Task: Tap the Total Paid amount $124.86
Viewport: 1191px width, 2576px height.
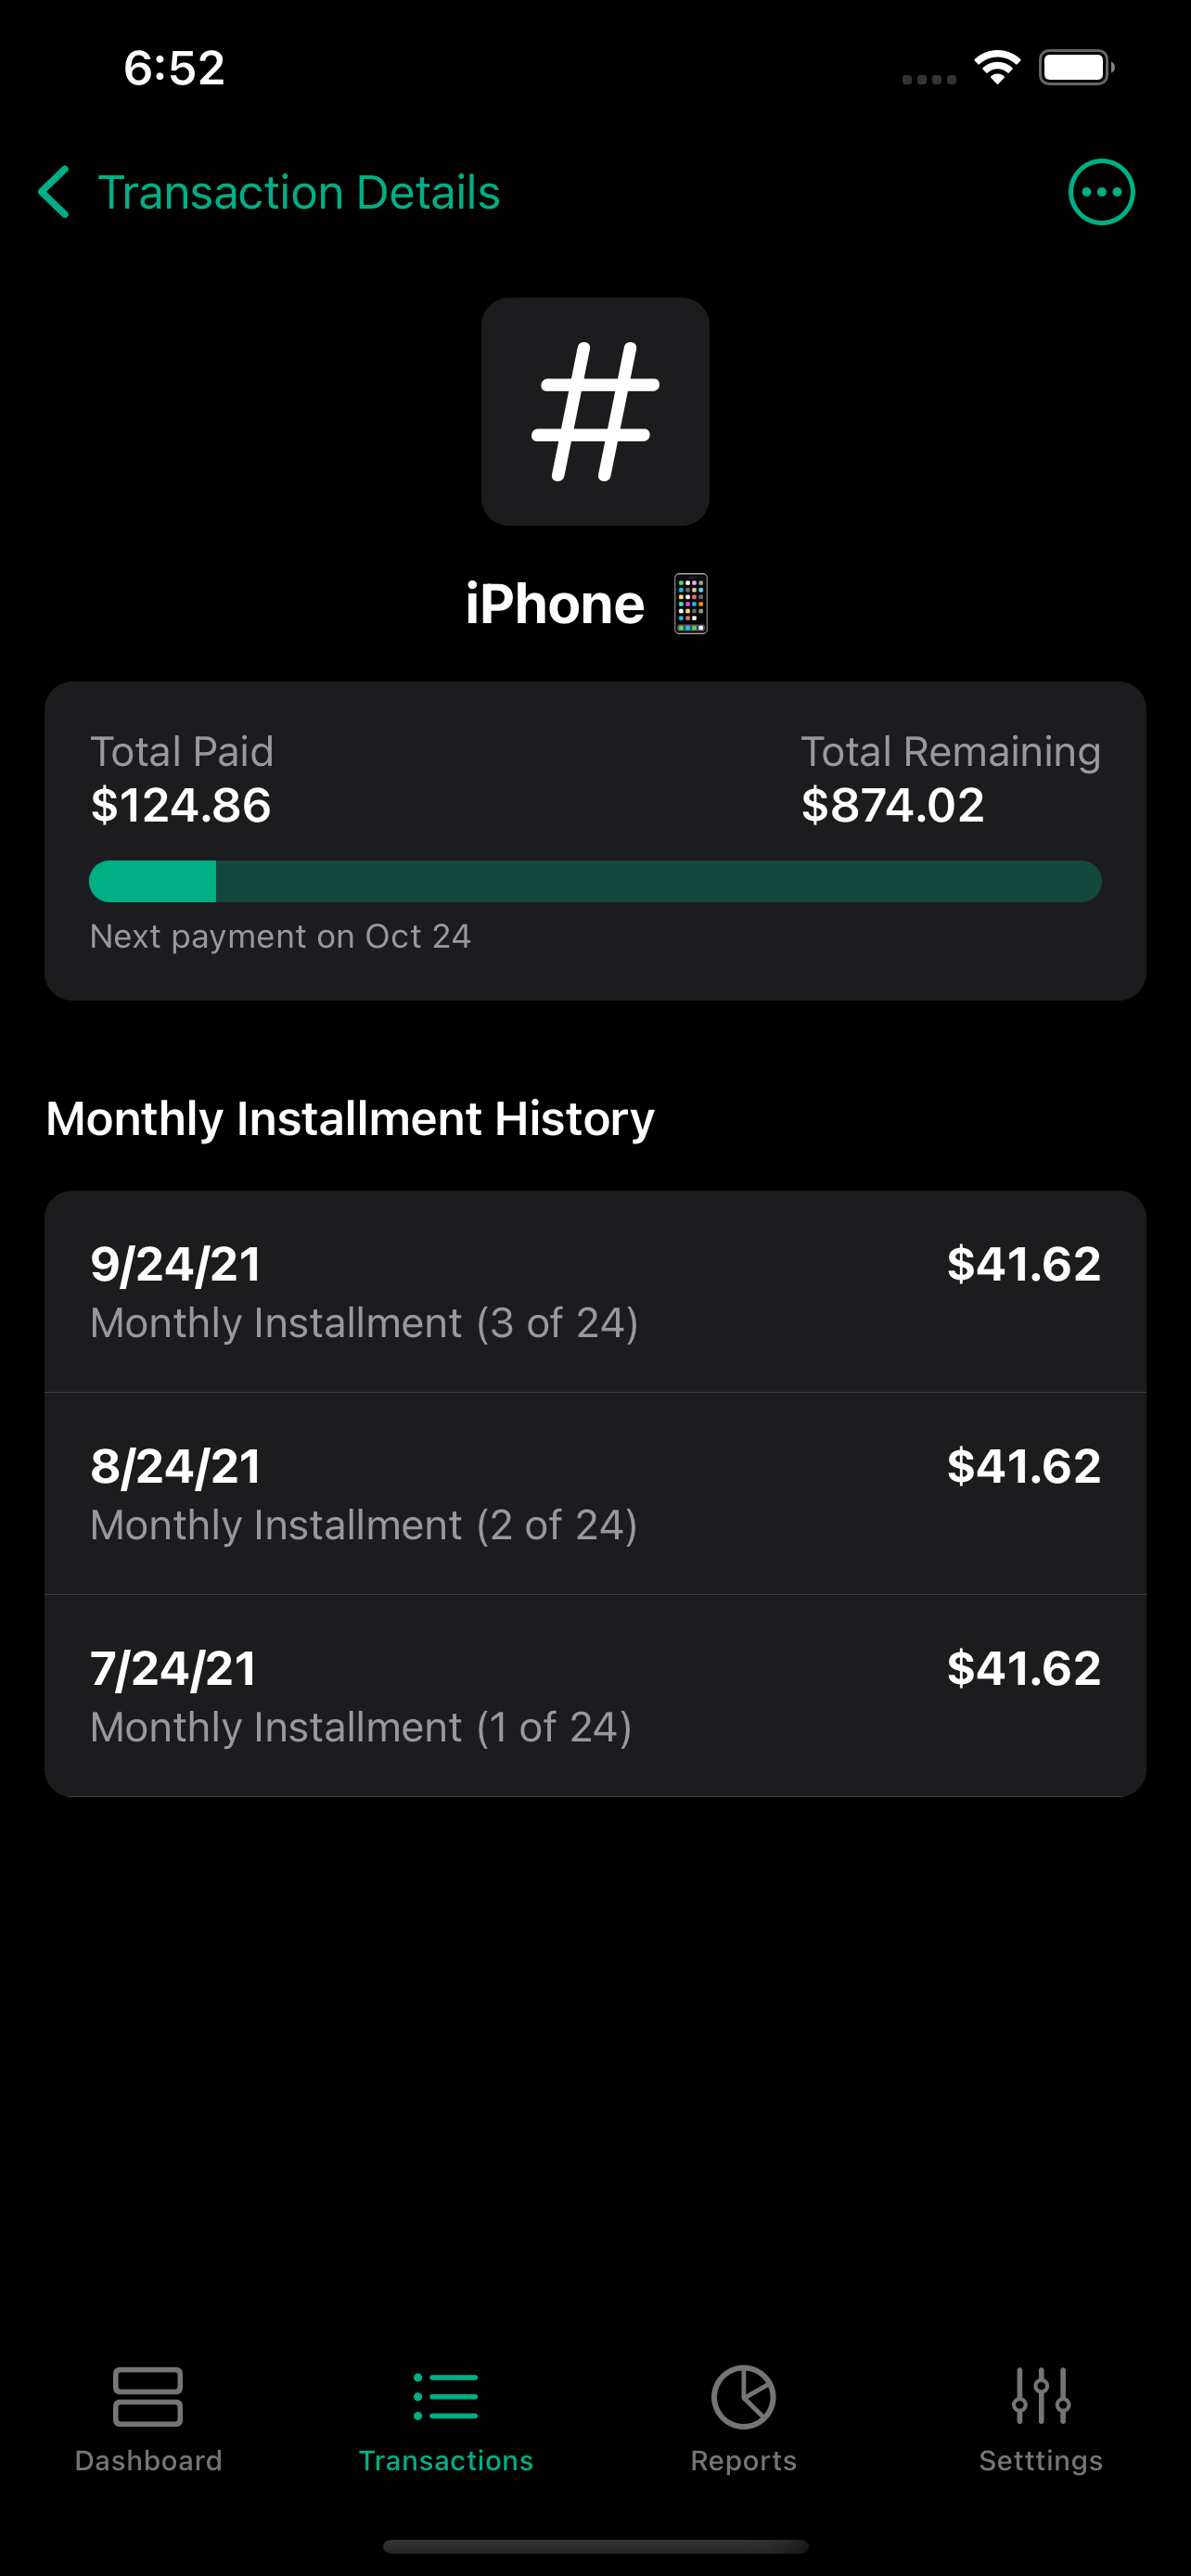Action: 181,805
